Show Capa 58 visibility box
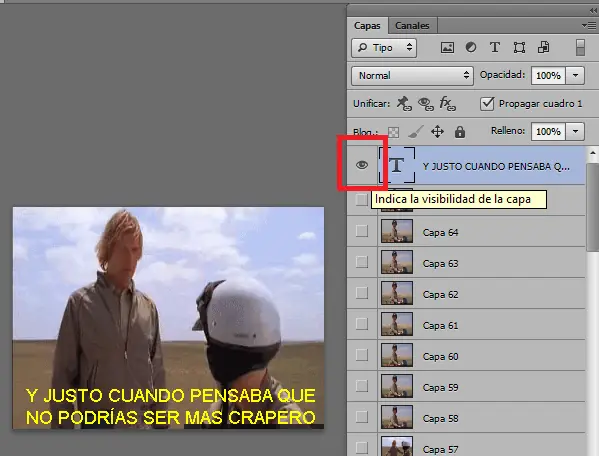The width and height of the screenshot is (599, 456). point(361,417)
